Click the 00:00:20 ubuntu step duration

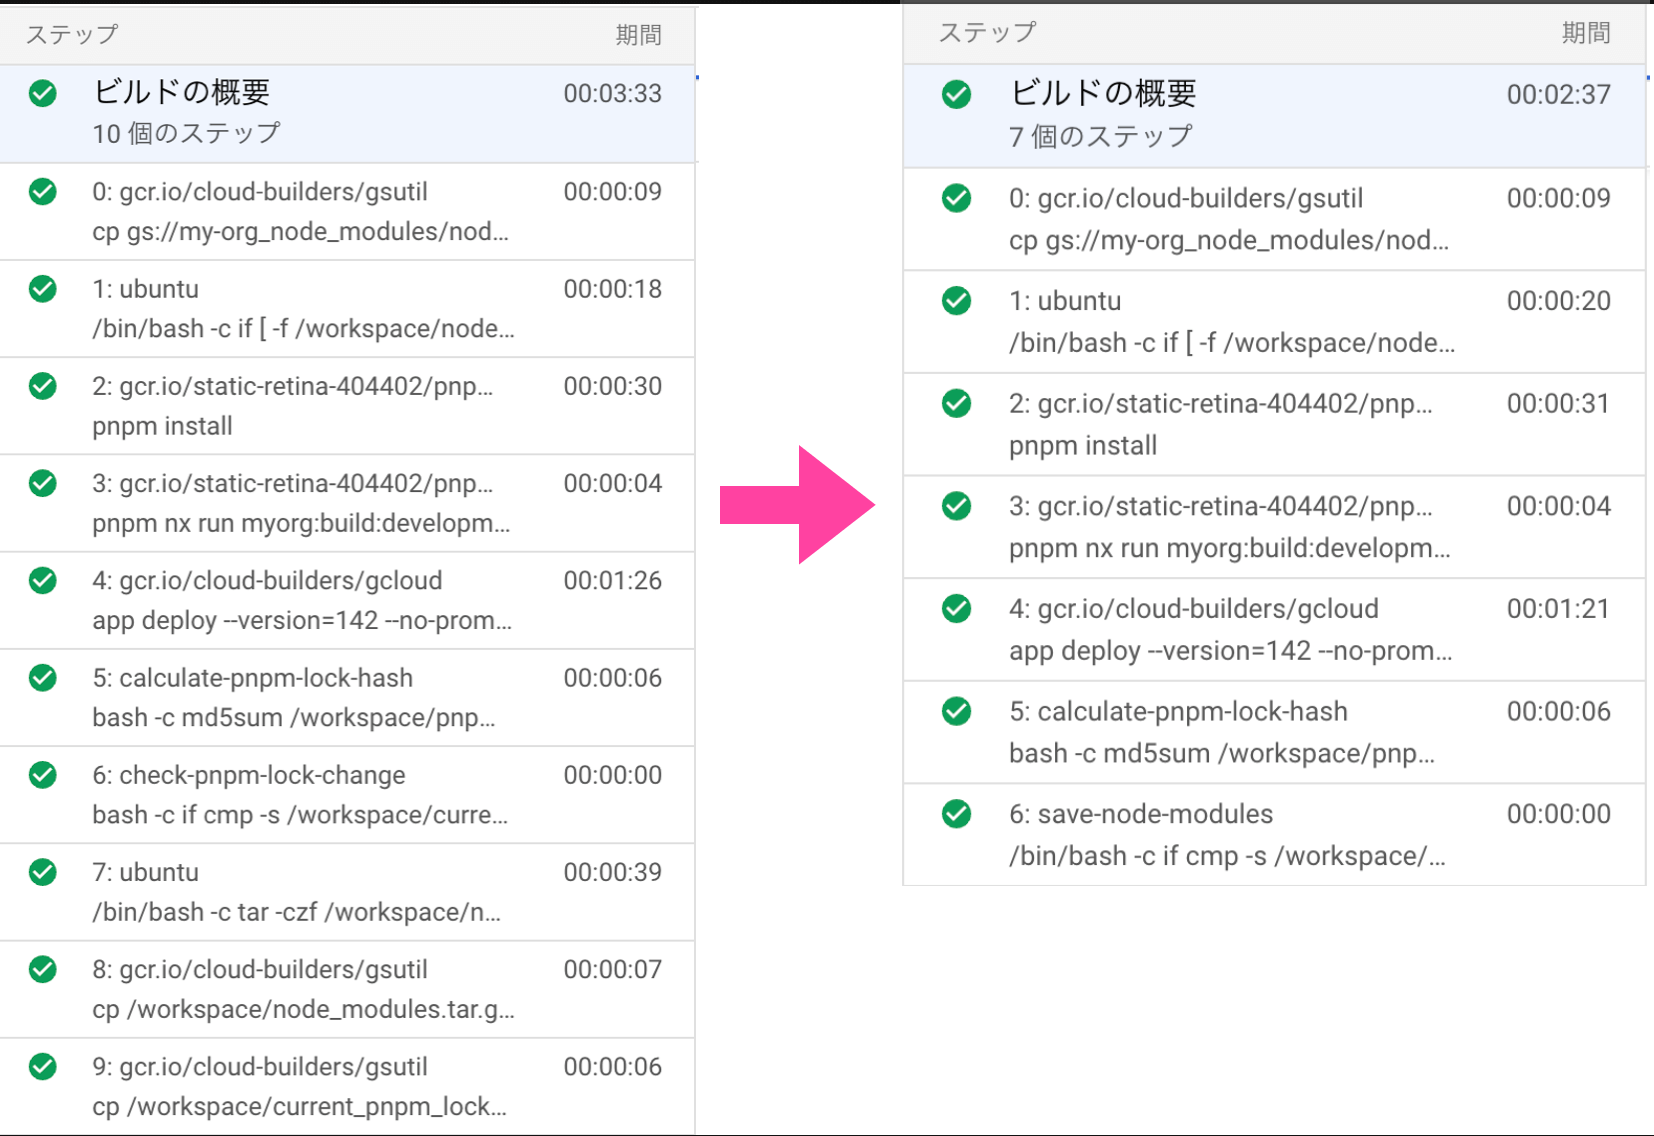coord(1559,300)
